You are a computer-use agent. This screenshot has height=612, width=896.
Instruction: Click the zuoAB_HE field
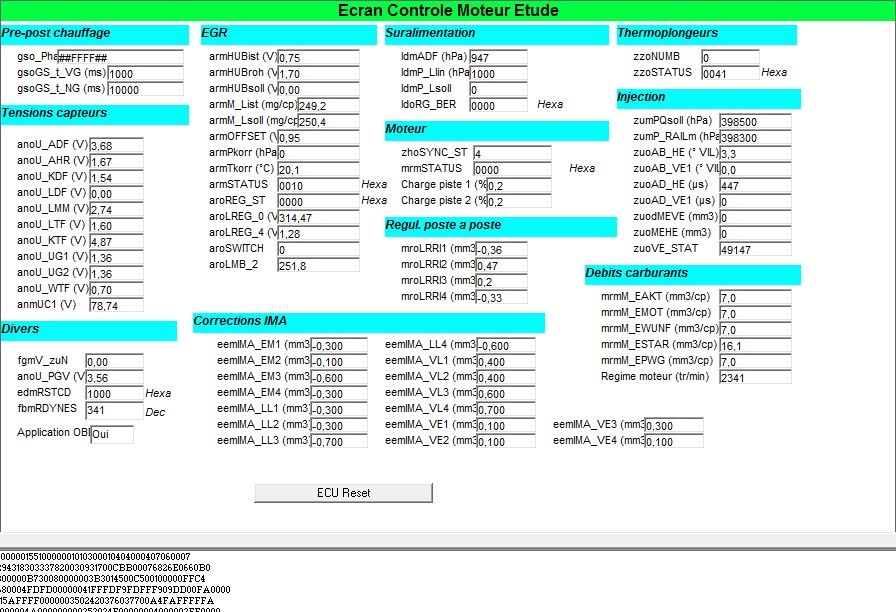755,153
